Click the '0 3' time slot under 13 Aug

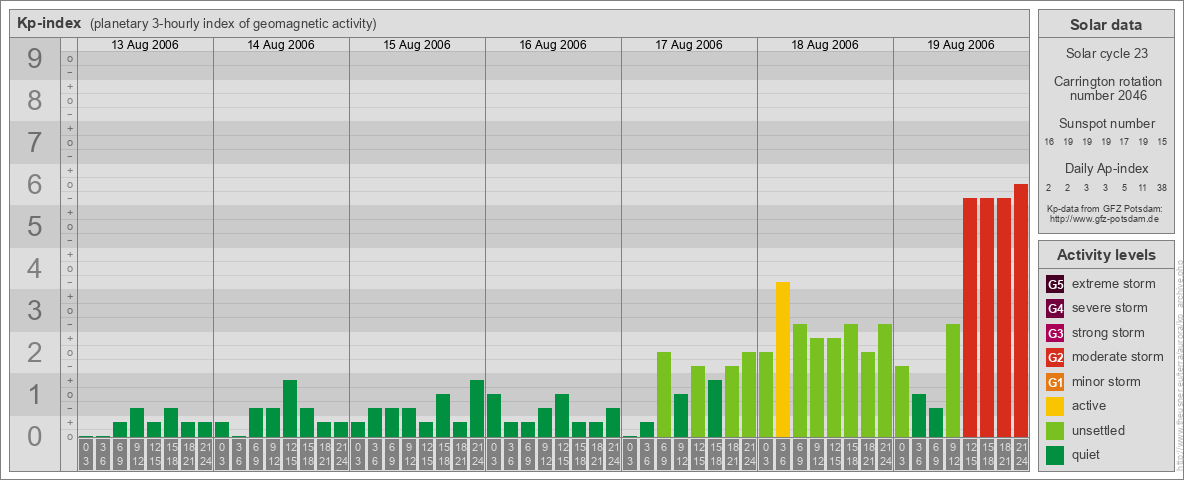pos(86,454)
